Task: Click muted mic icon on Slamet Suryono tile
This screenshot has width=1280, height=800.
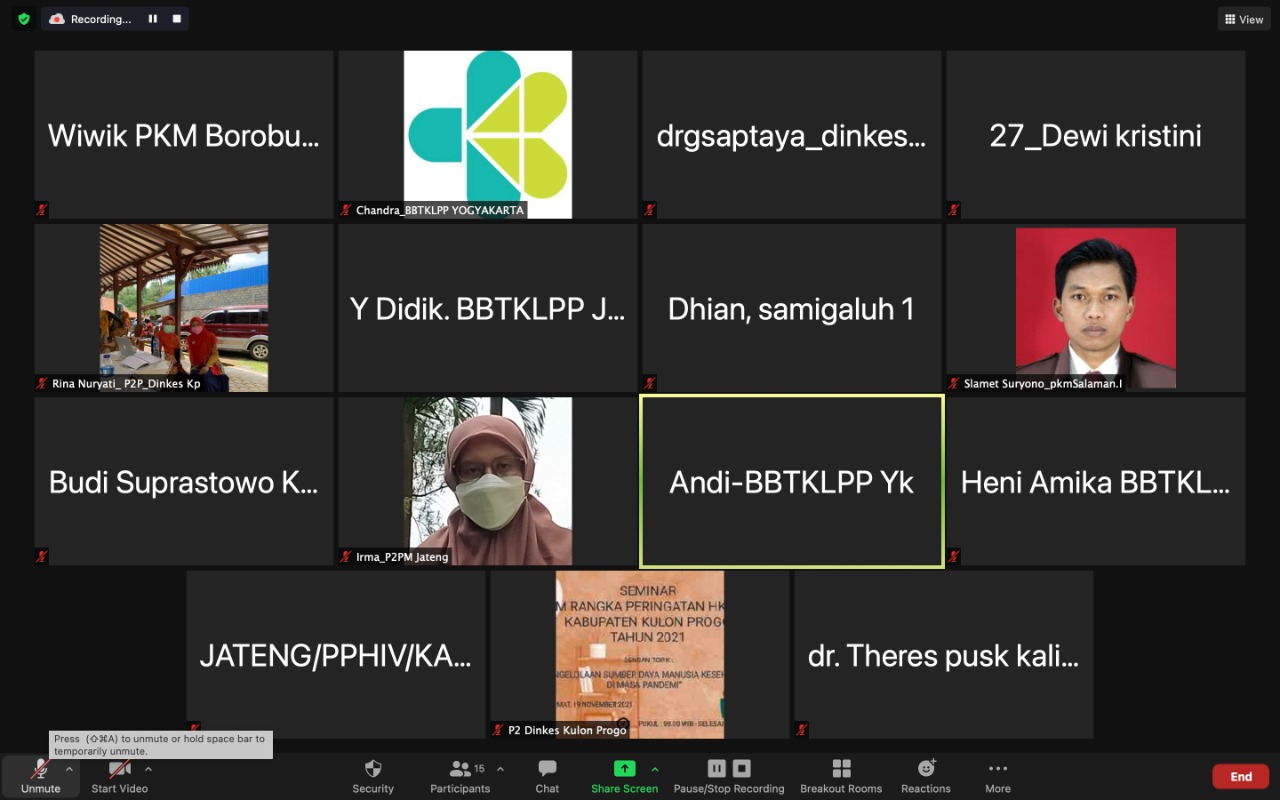Action: click(x=954, y=383)
